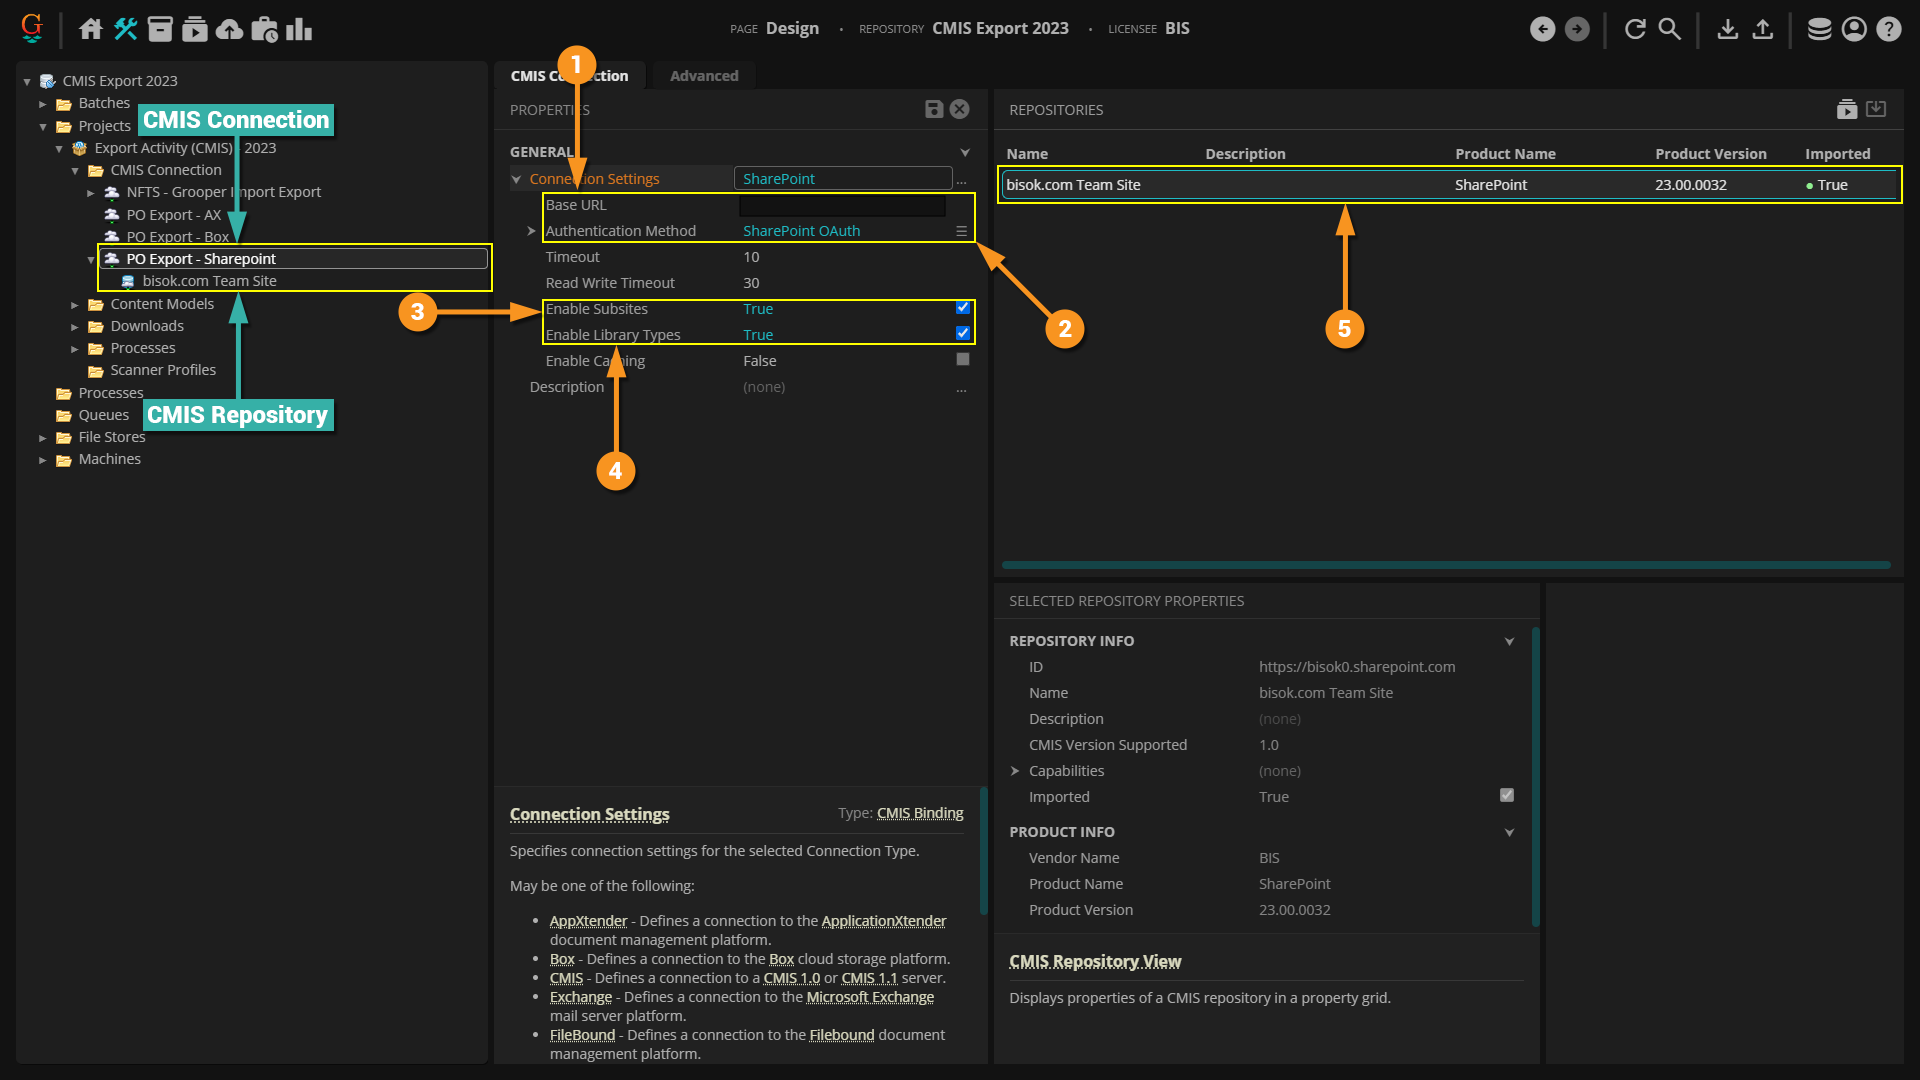Open the Design page tools icon

126,29
